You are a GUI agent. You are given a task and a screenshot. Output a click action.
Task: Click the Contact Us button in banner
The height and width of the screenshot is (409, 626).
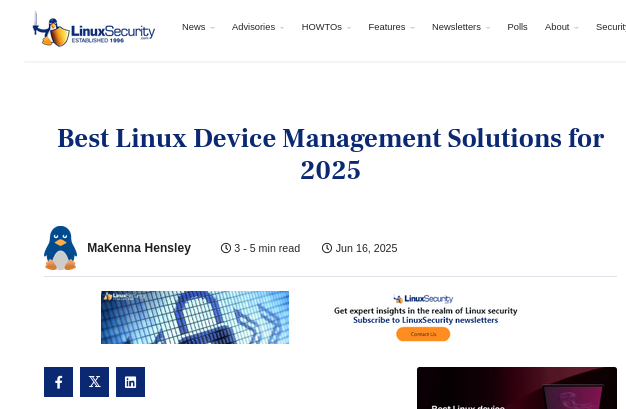point(423,334)
